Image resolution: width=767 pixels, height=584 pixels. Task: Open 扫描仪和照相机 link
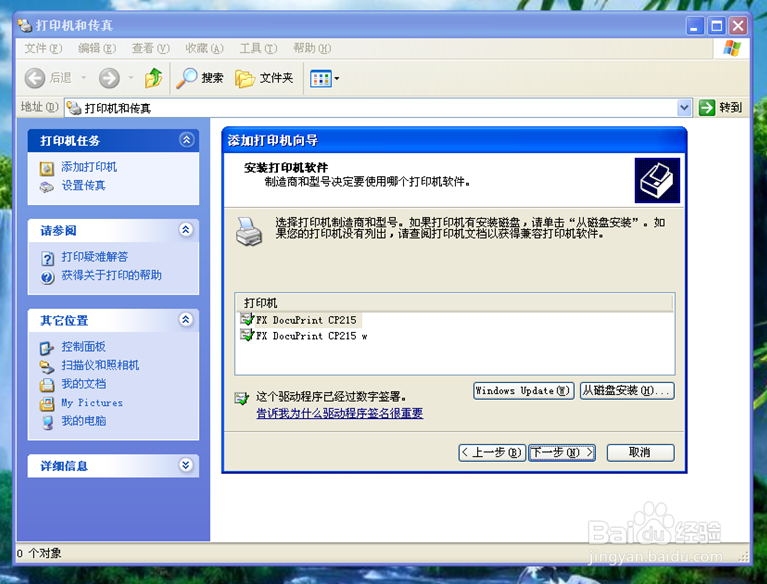(x=100, y=365)
